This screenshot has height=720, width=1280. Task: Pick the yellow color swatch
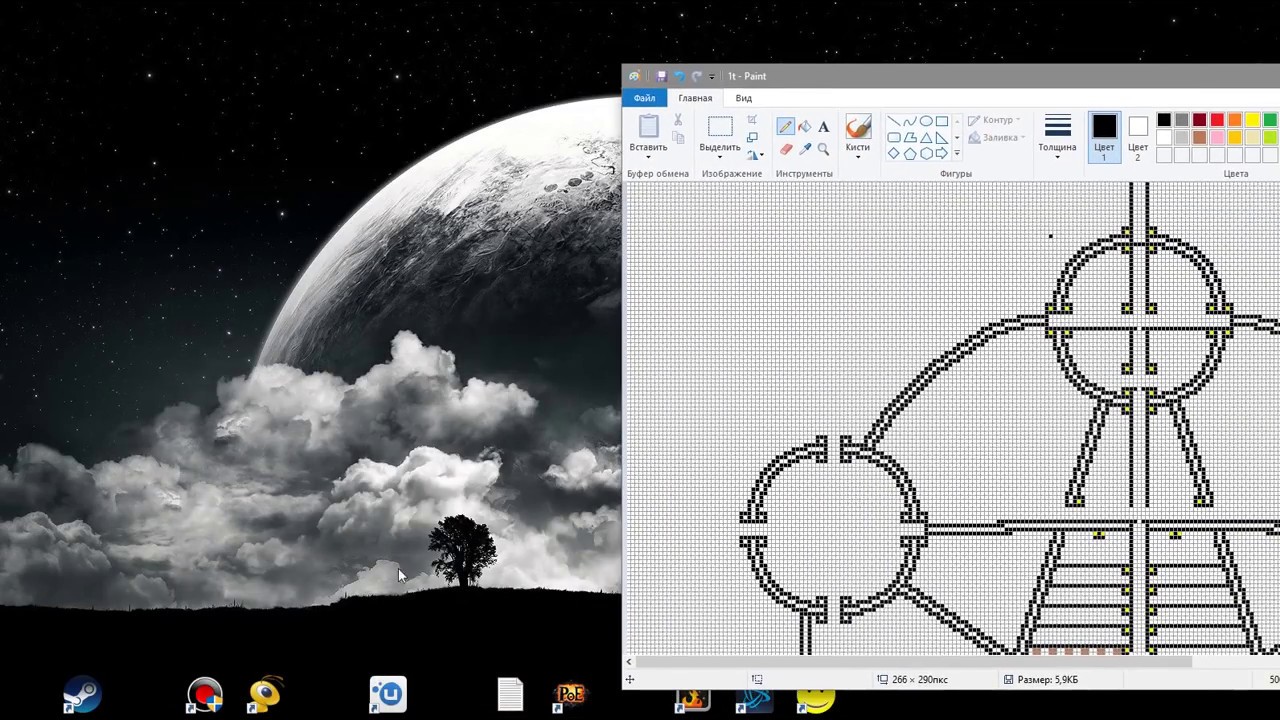(x=1252, y=120)
